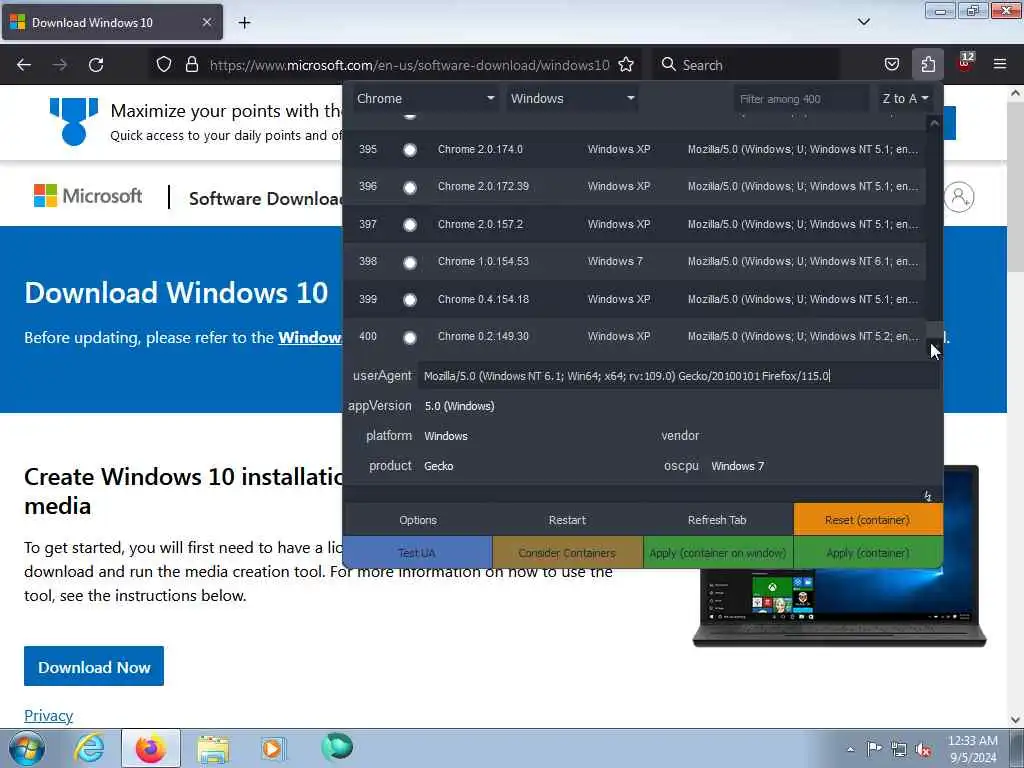Click Apply (container on window) button
1024x768 pixels.
coord(718,552)
